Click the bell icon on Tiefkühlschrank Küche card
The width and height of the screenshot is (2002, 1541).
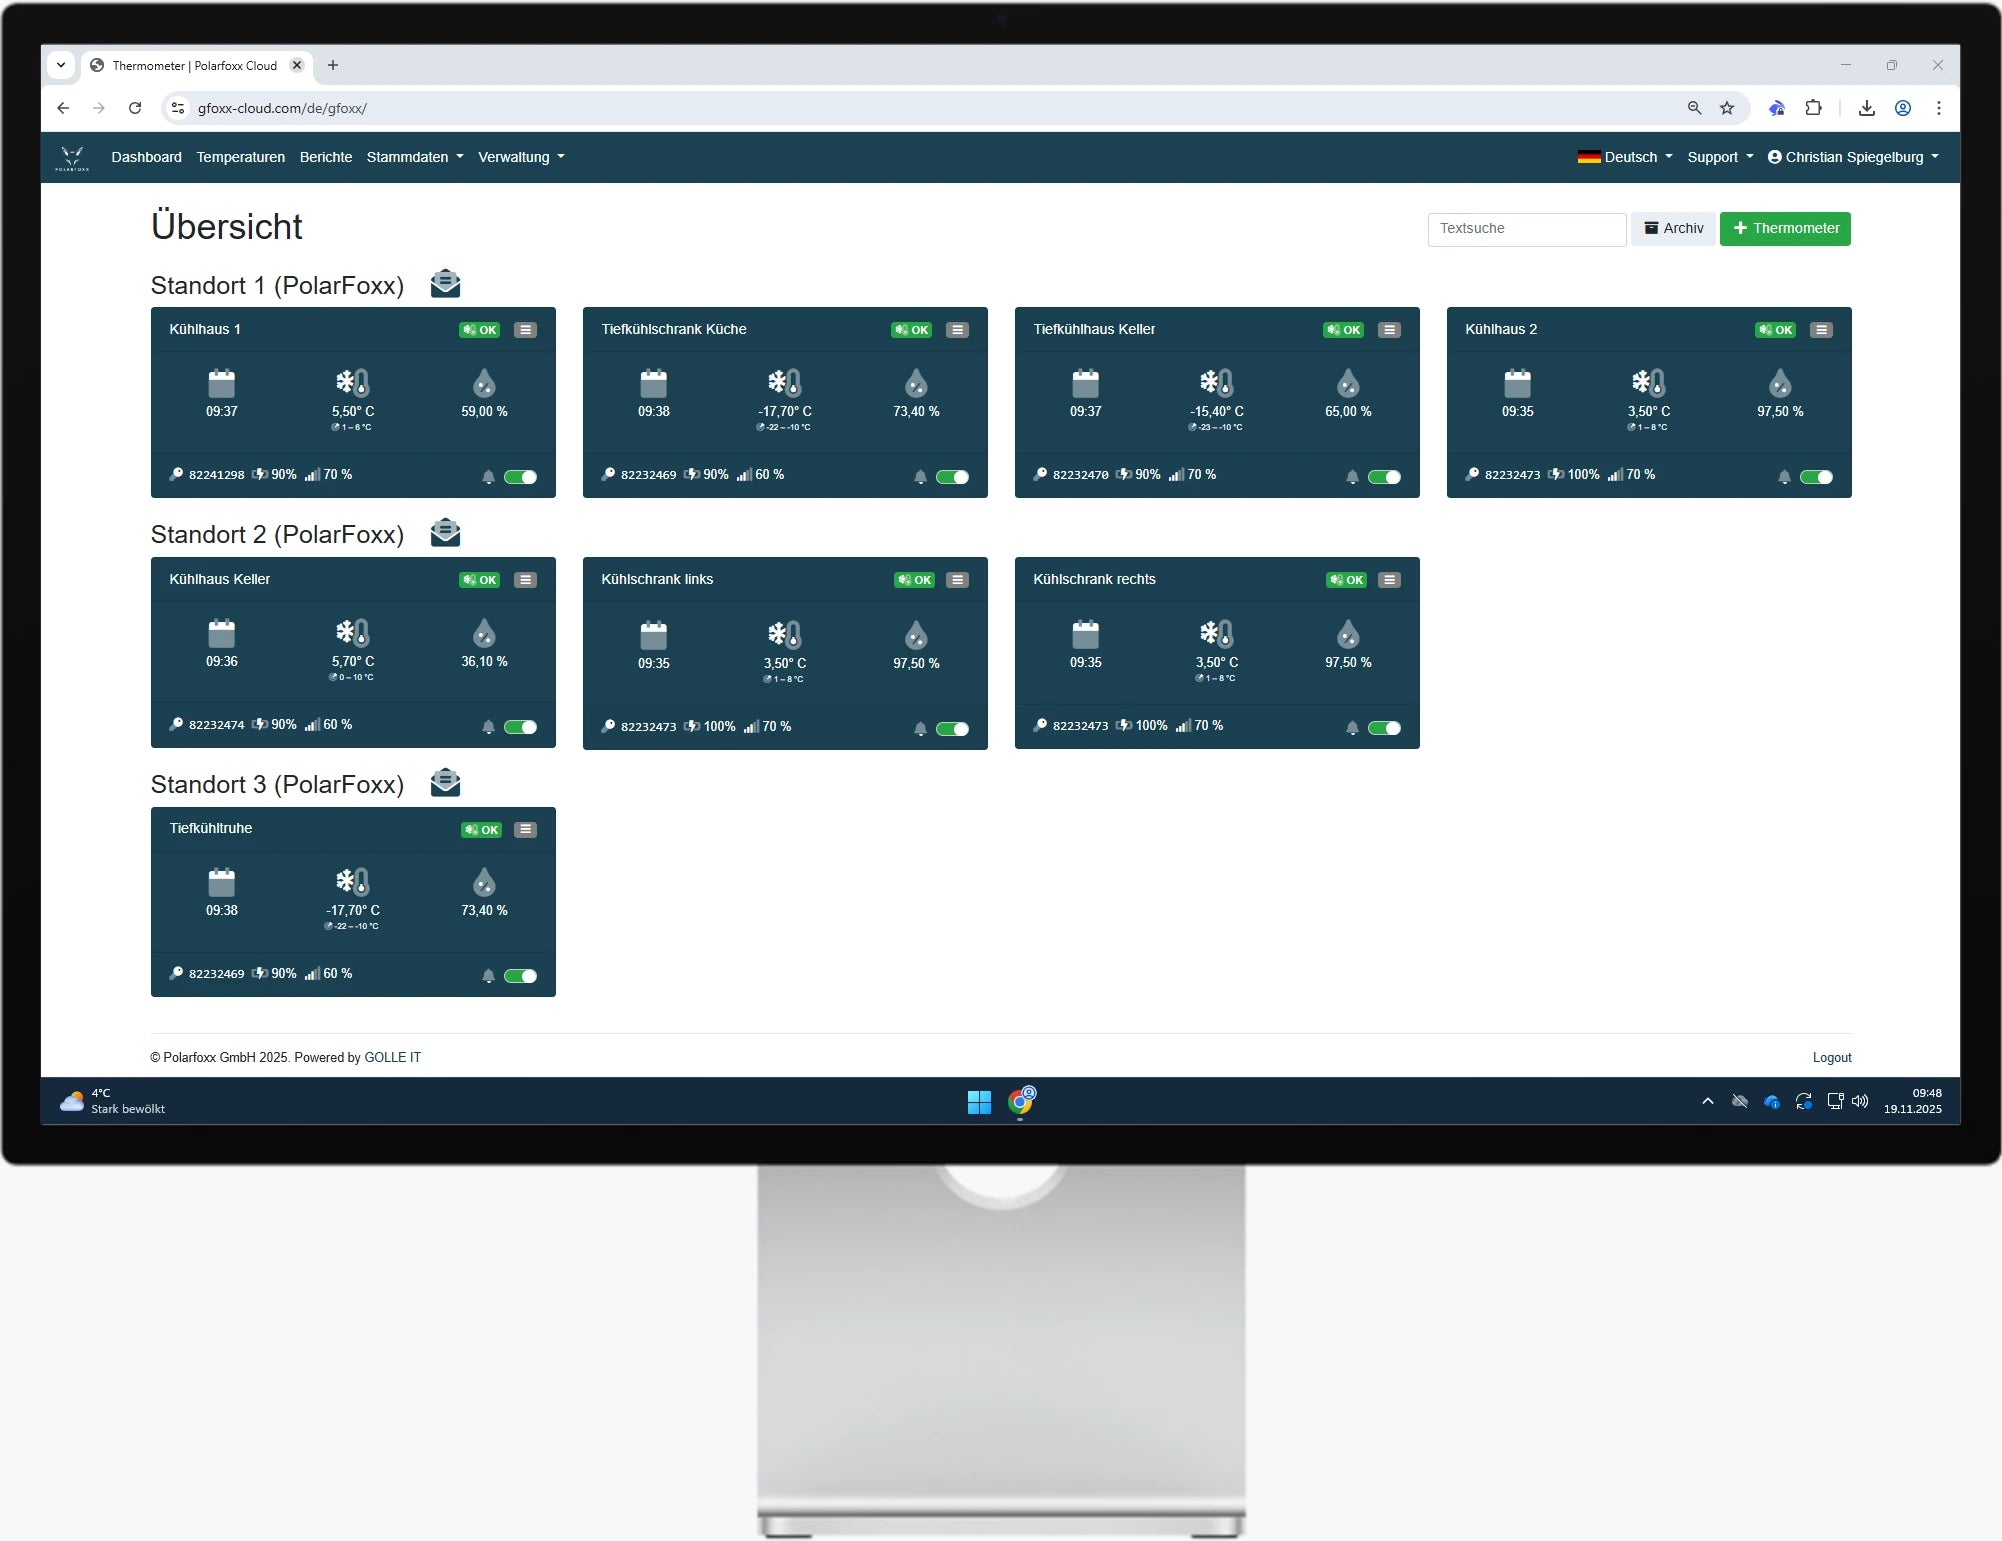920,477
